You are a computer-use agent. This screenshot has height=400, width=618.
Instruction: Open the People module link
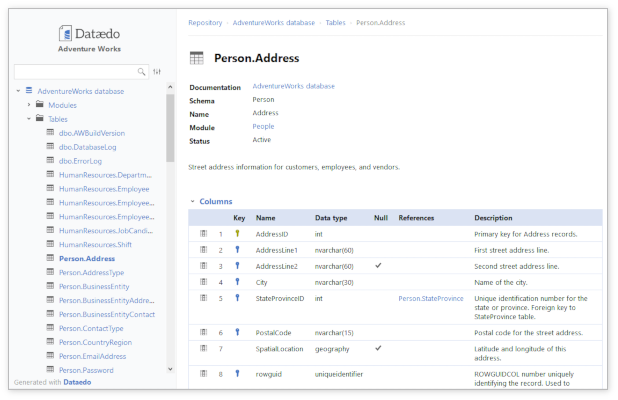tap(263, 127)
